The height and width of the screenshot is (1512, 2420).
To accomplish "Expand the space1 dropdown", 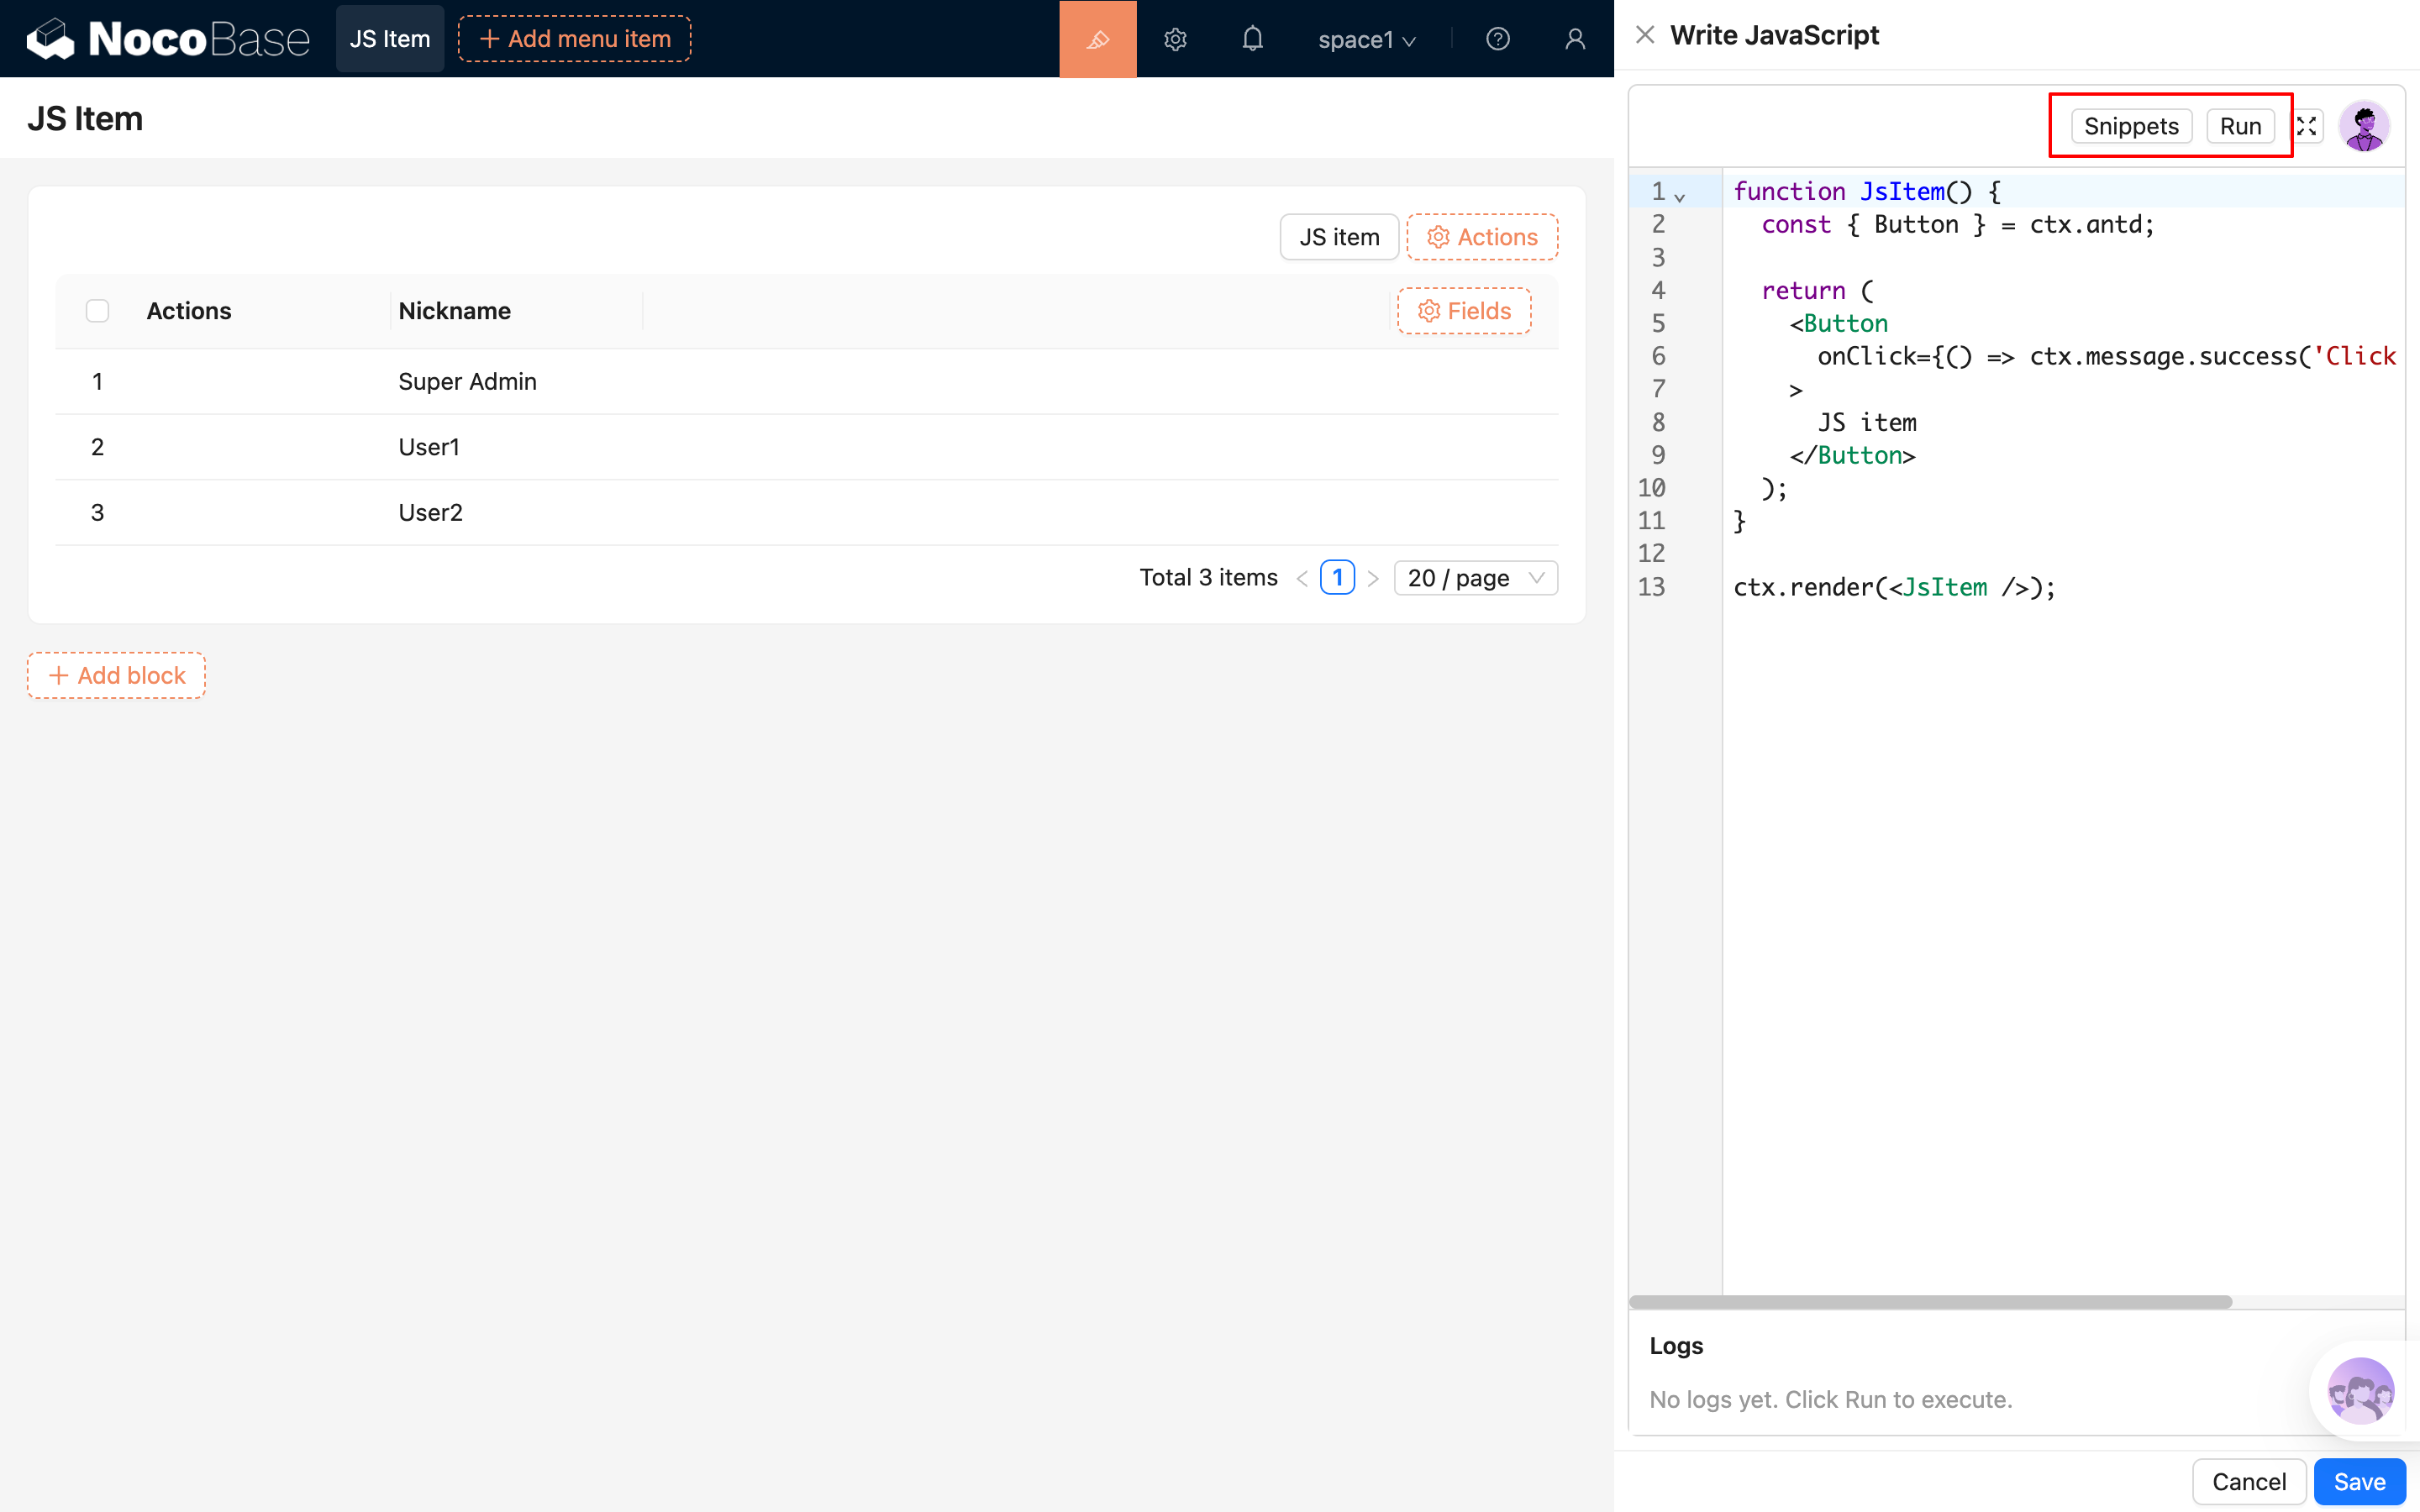I will pos(1366,40).
